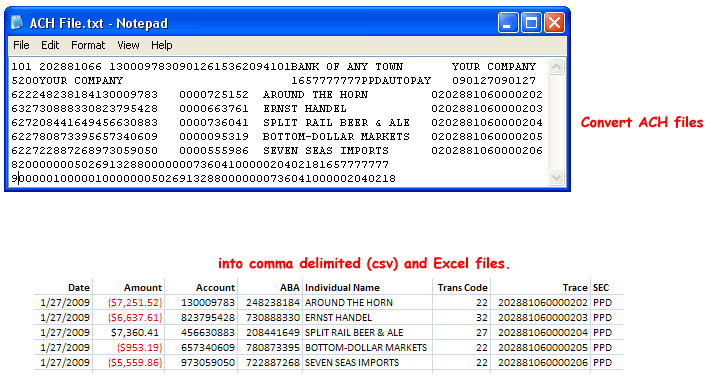Image resolution: width=709 pixels, height=375 pixels.
Task: Open the View menu
Action: point(128,45)
